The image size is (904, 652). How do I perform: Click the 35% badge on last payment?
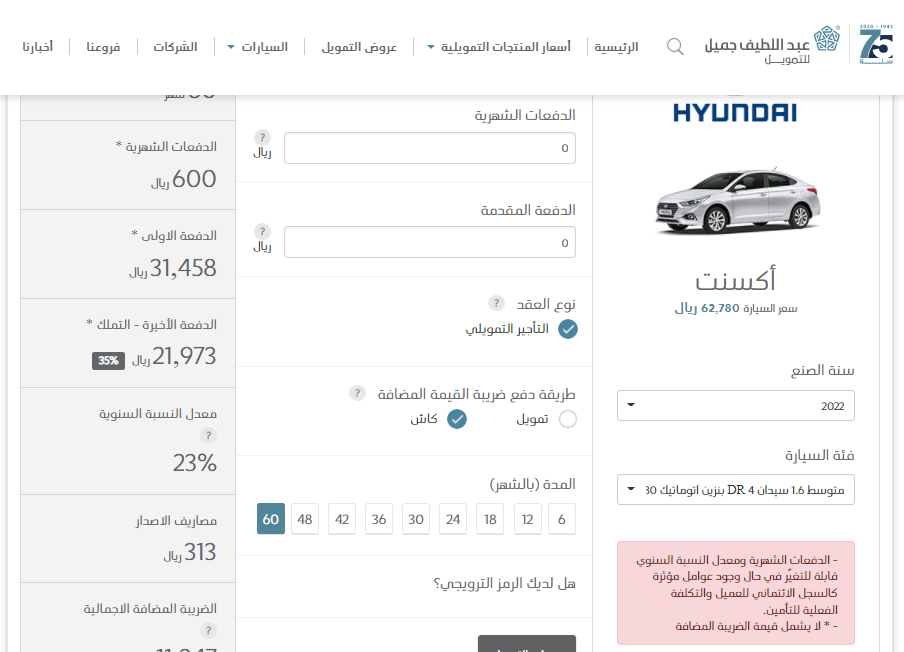click(x=108, y=360)
